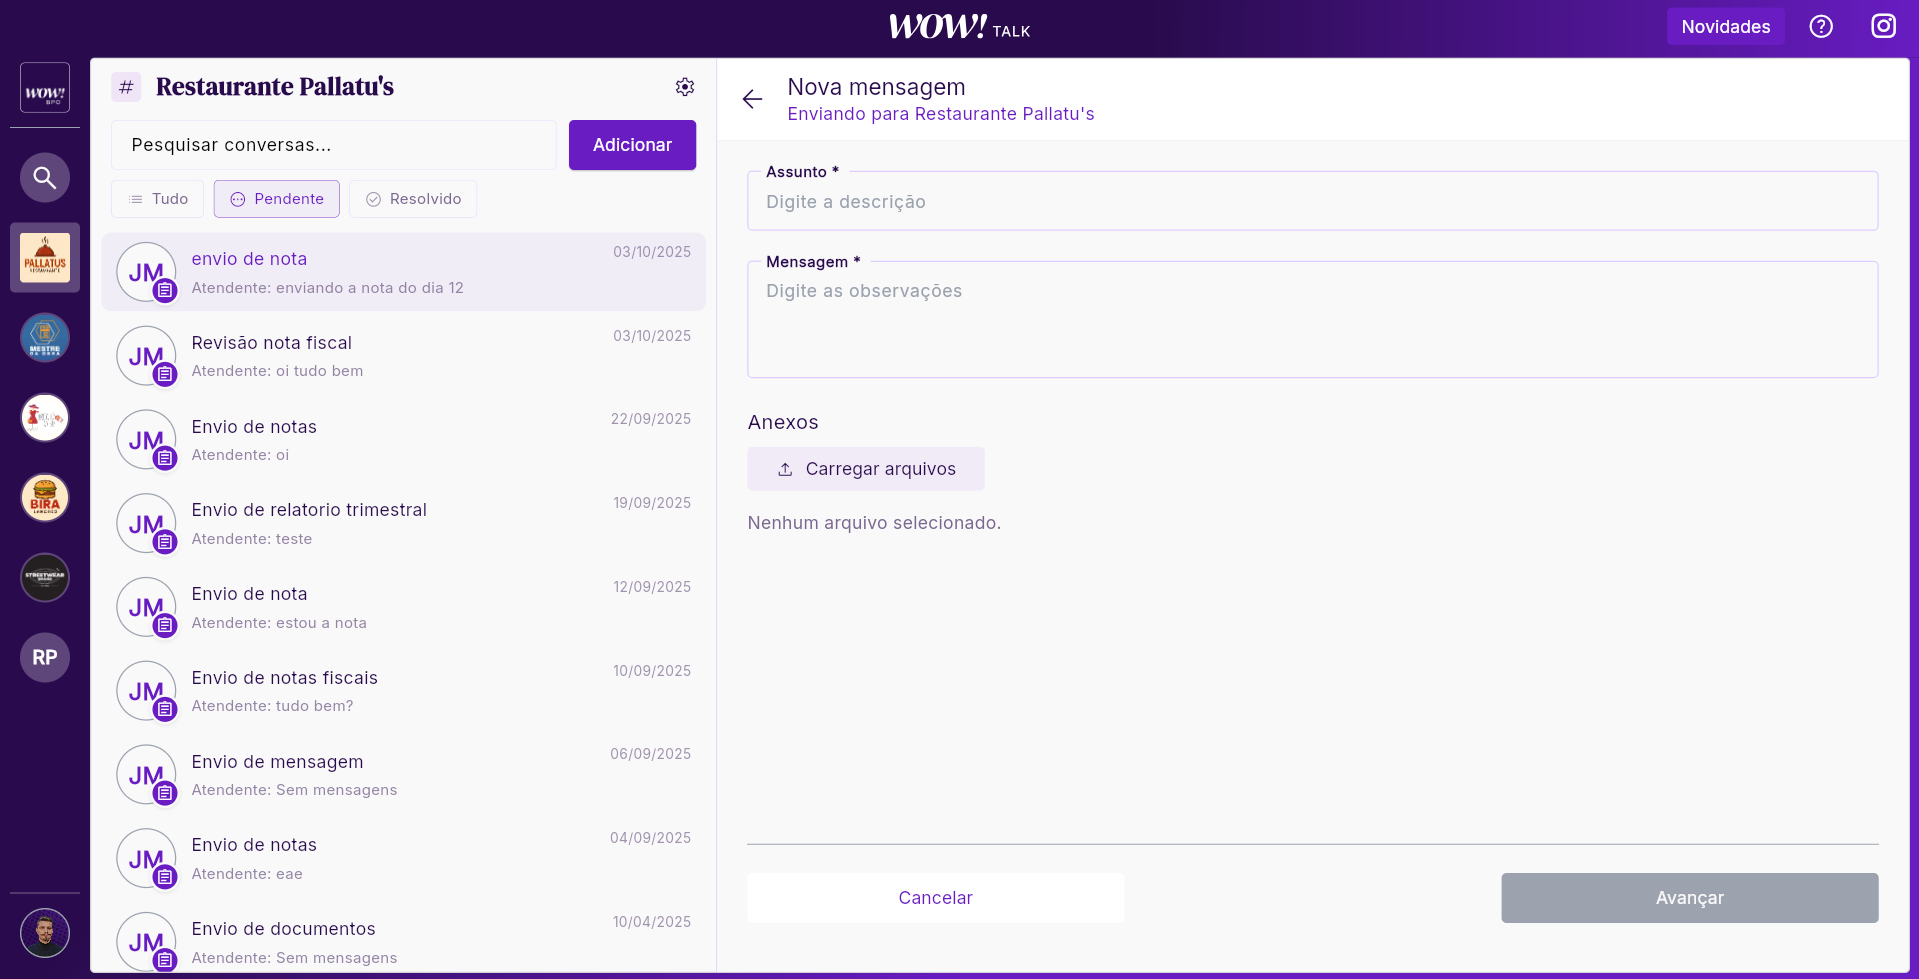
Task: Open the Pallatus restaurant workspace icon
Action: [45, 257]
